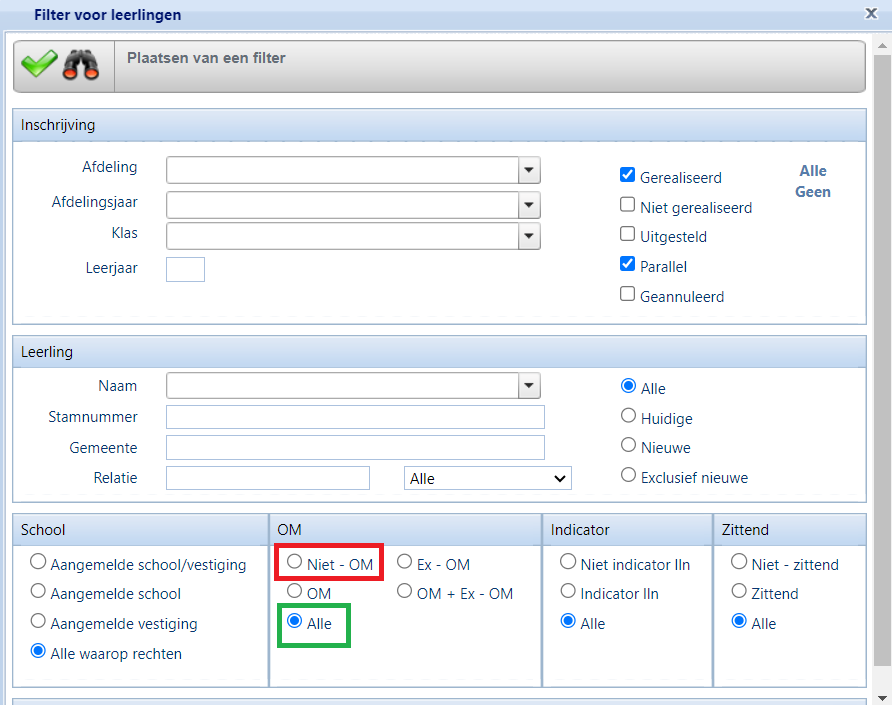Screen dimensions: 892x705
Task: Choose the Huidige leerling radio option
Action: 629,417
